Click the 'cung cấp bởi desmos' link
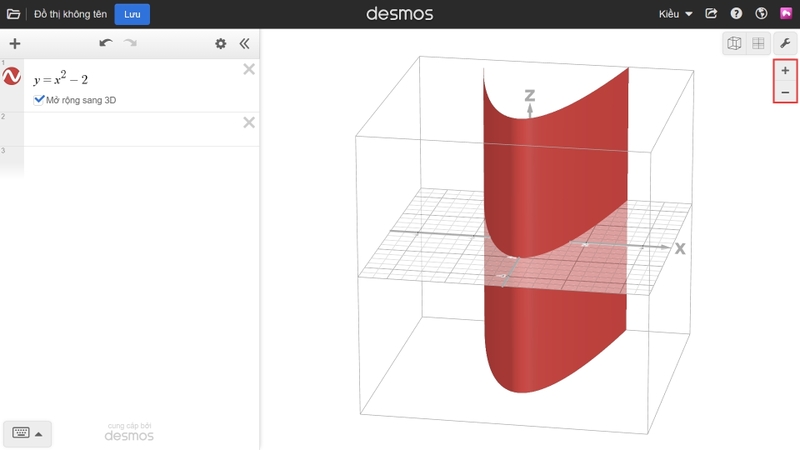This screenshot has width=800, height=450. 129,432
